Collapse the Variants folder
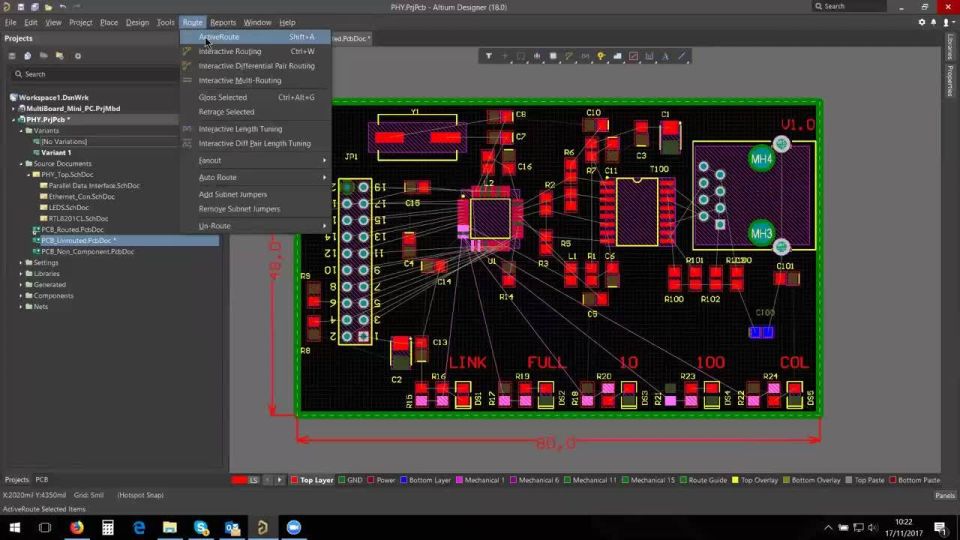This screenshot has height=540, width=960. point(21,130)
